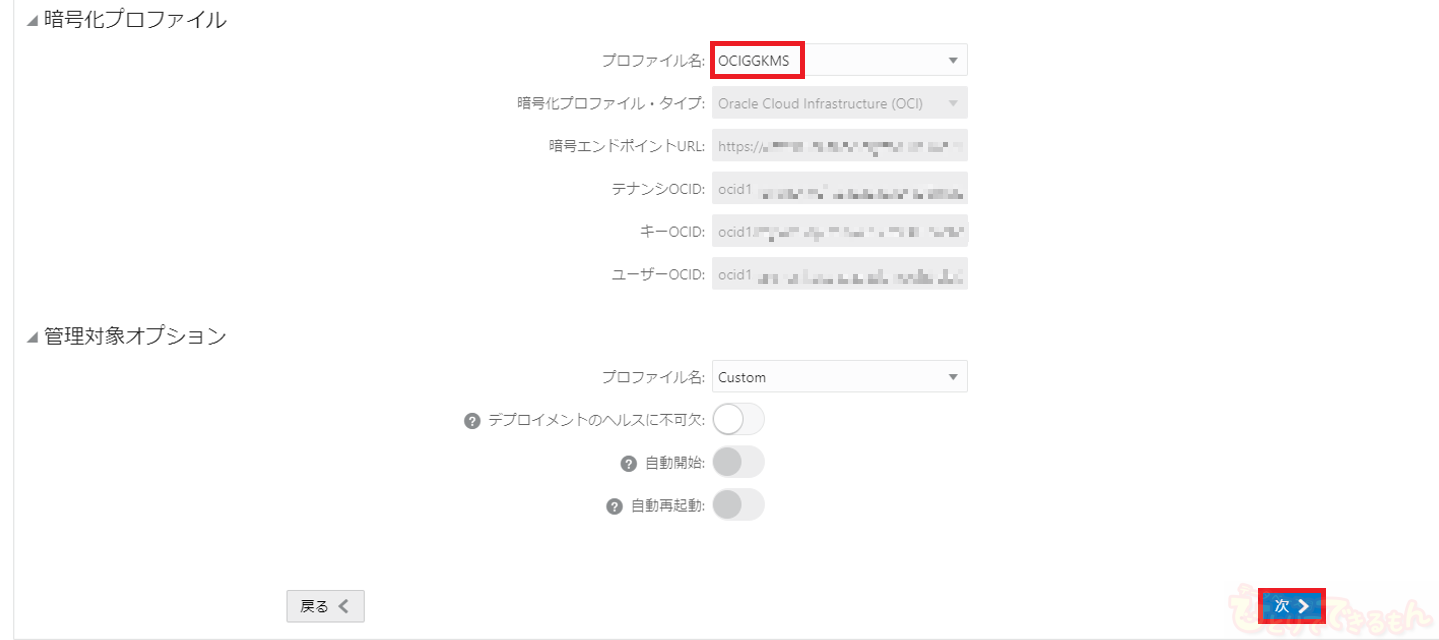The width and height of the screenshot is (1439, 640).
Task: Enable the 自動再起動 switch
Action: [738, 505]
